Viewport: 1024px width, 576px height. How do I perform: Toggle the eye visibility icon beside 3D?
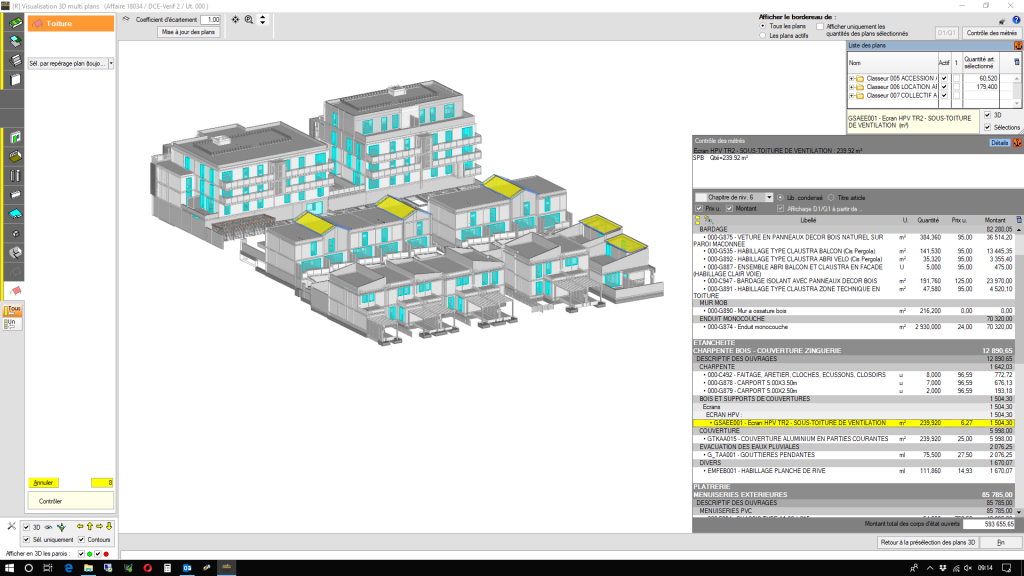click(48, 527)
